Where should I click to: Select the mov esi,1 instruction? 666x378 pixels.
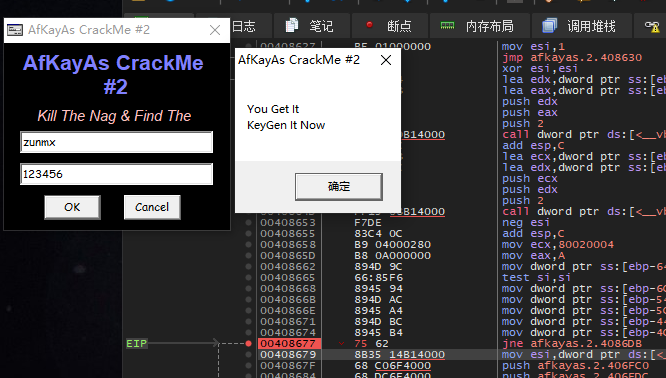(533, 47)
